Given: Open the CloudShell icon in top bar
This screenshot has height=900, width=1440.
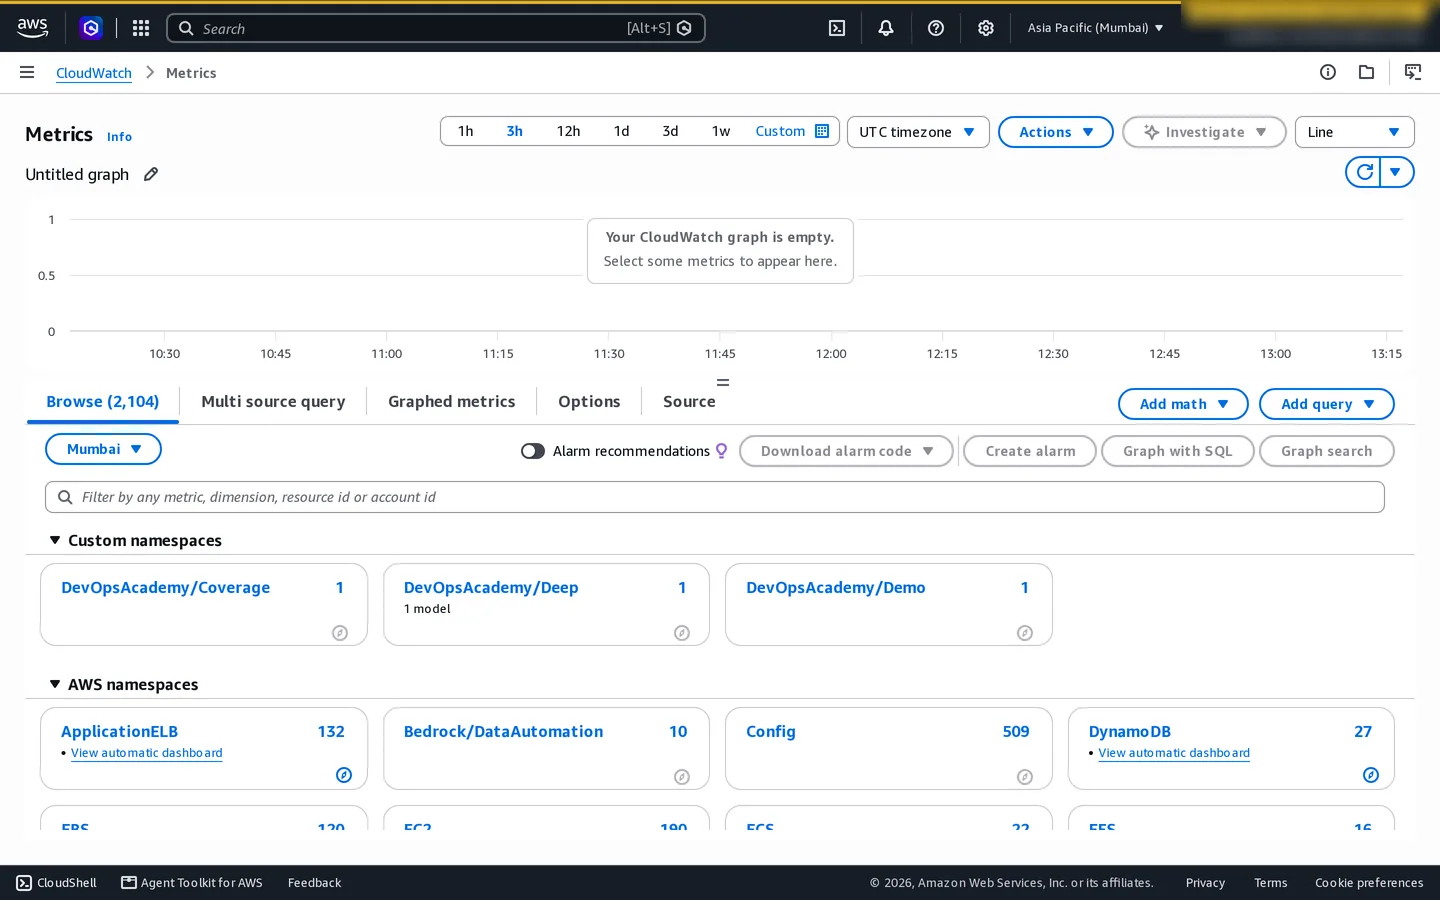Looking at the screenshot, I should (837, 28).
